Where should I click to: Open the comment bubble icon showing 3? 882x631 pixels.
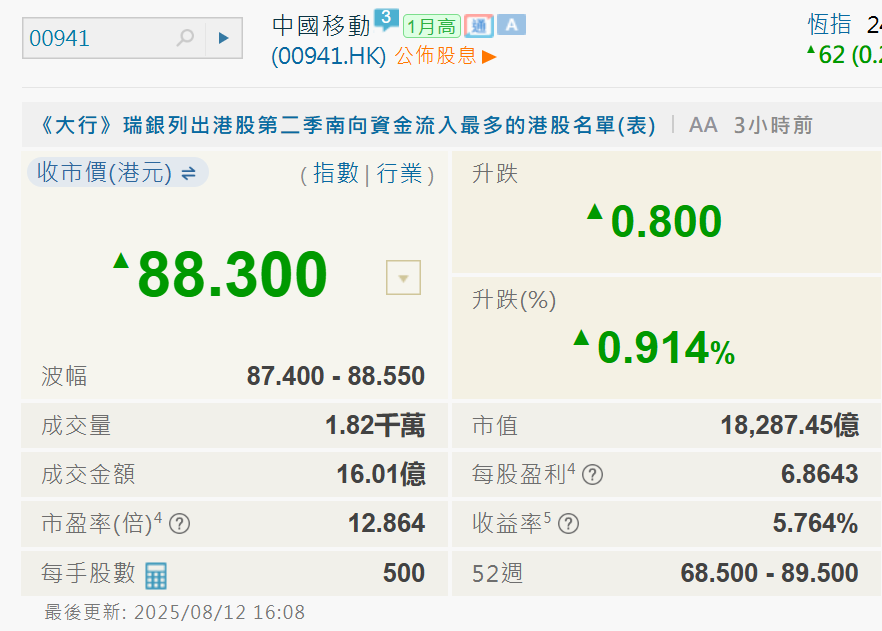[x=386, y=20]
